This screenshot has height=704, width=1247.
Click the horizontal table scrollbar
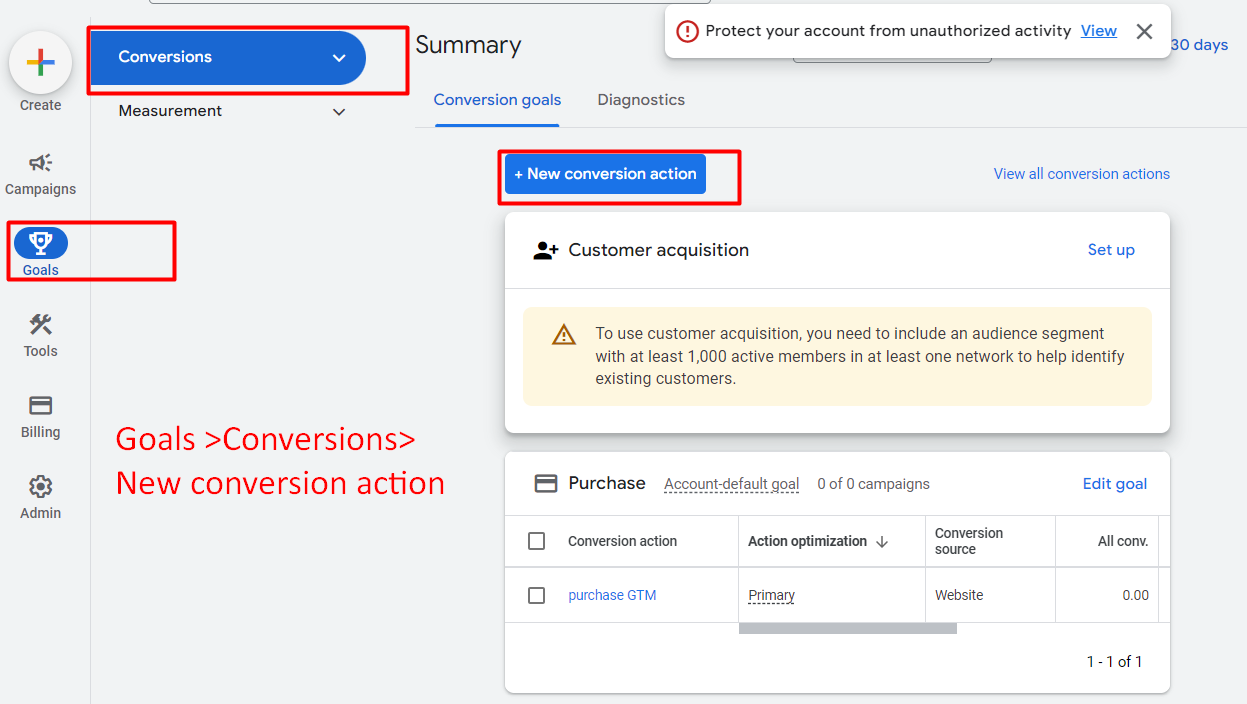pyautogui.click(x=847, y=629)
